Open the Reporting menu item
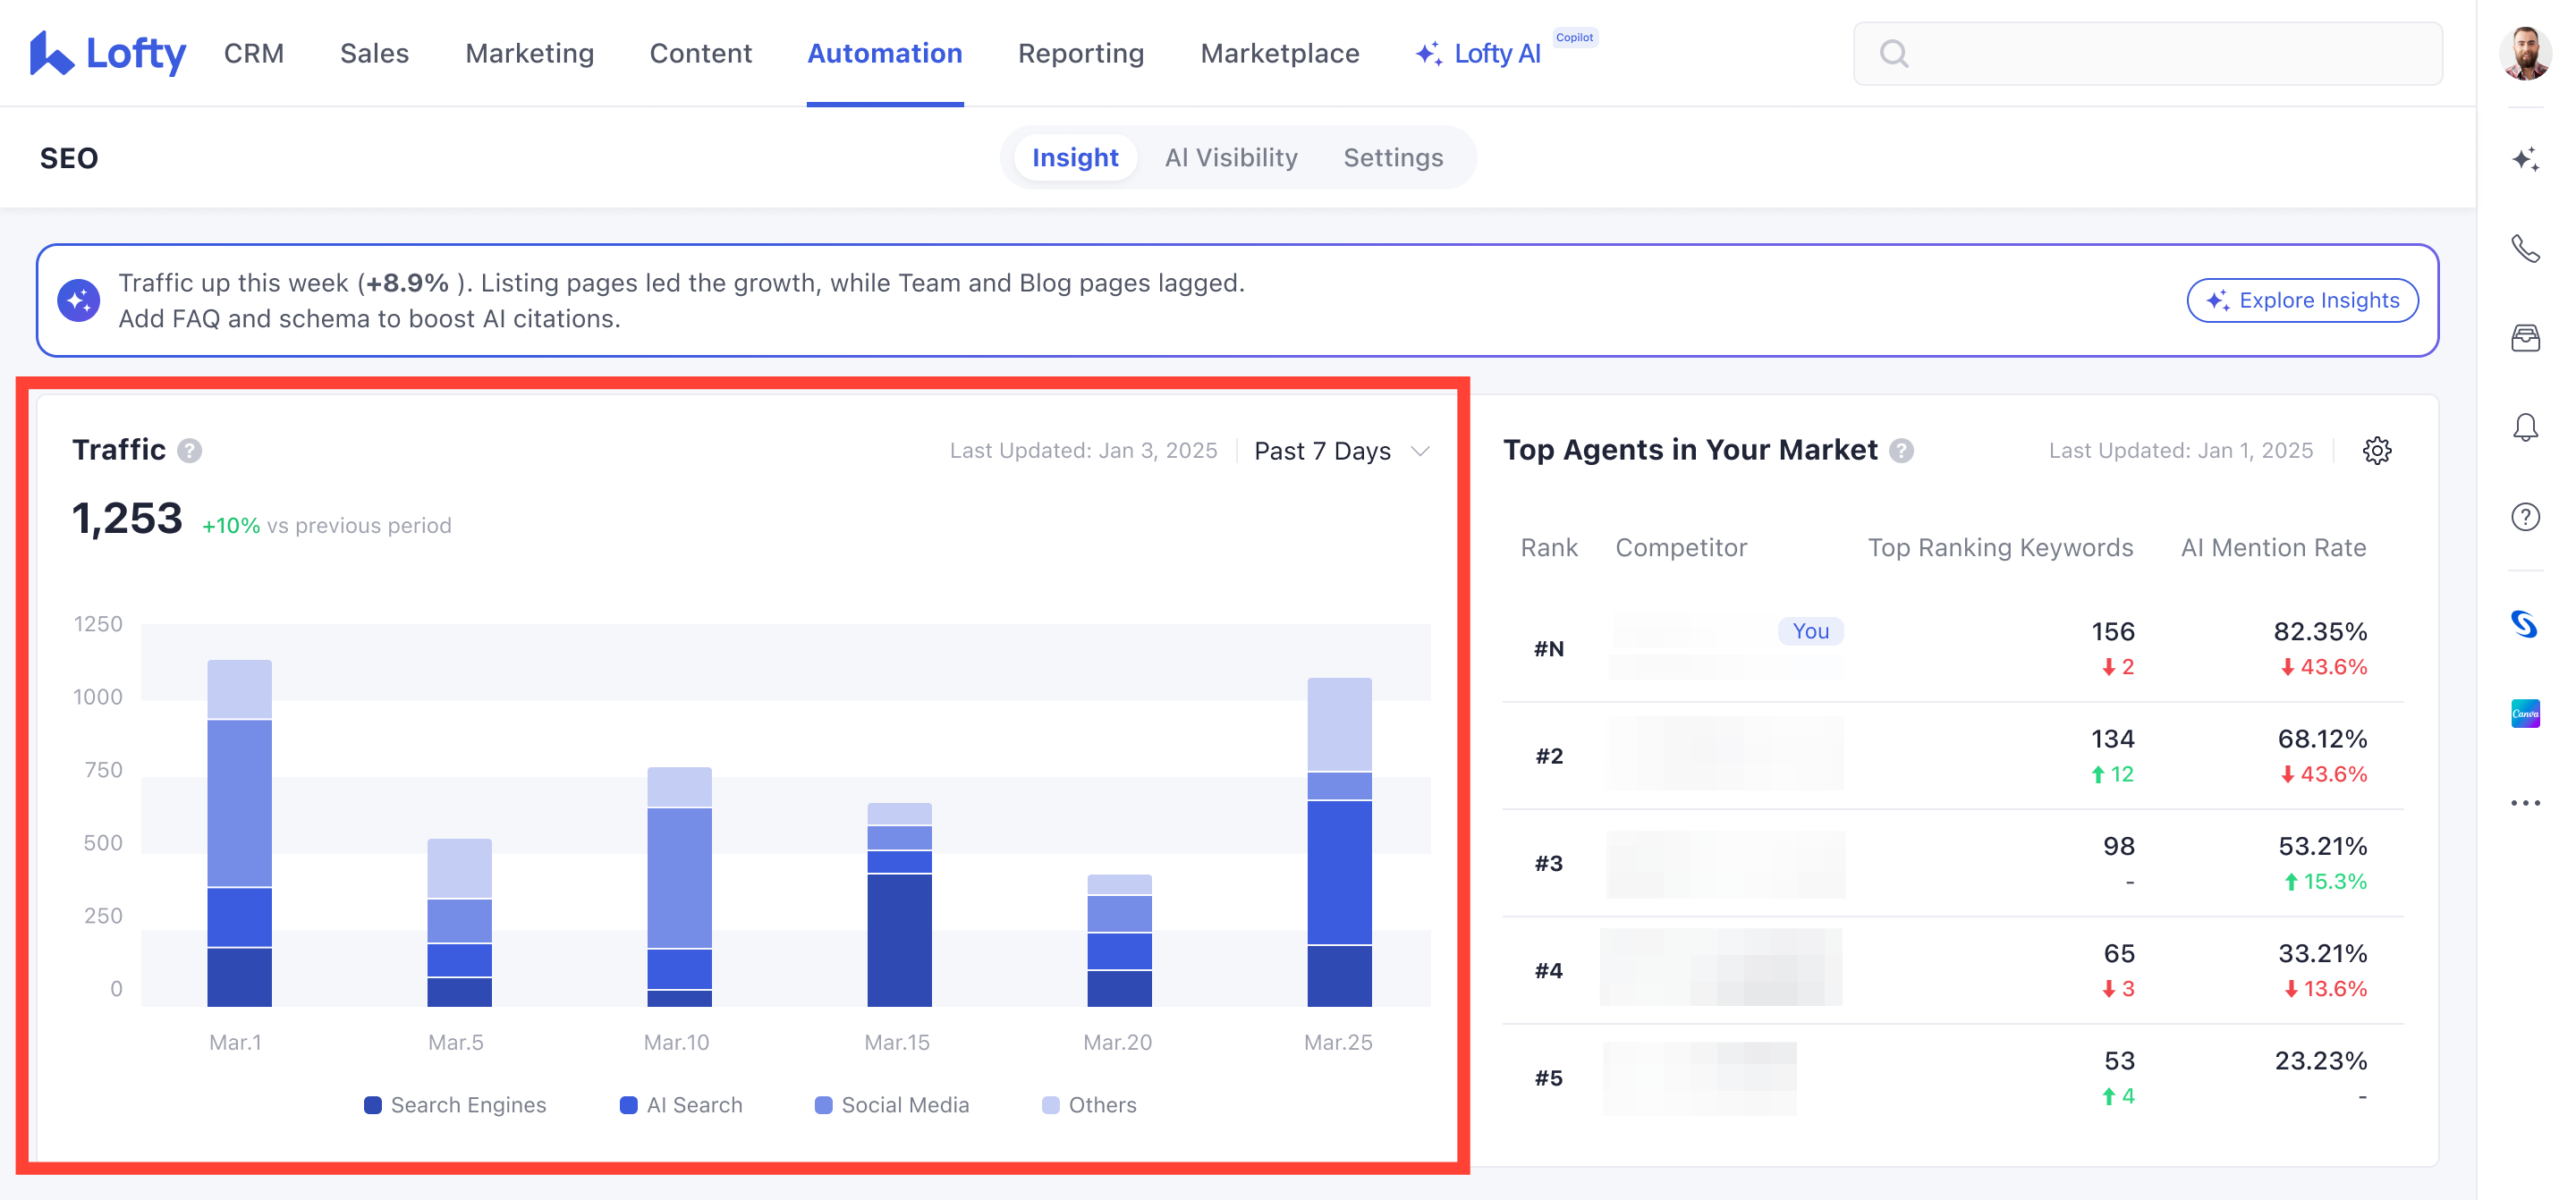2576x1200 pixels. [x=1080, y=53]
